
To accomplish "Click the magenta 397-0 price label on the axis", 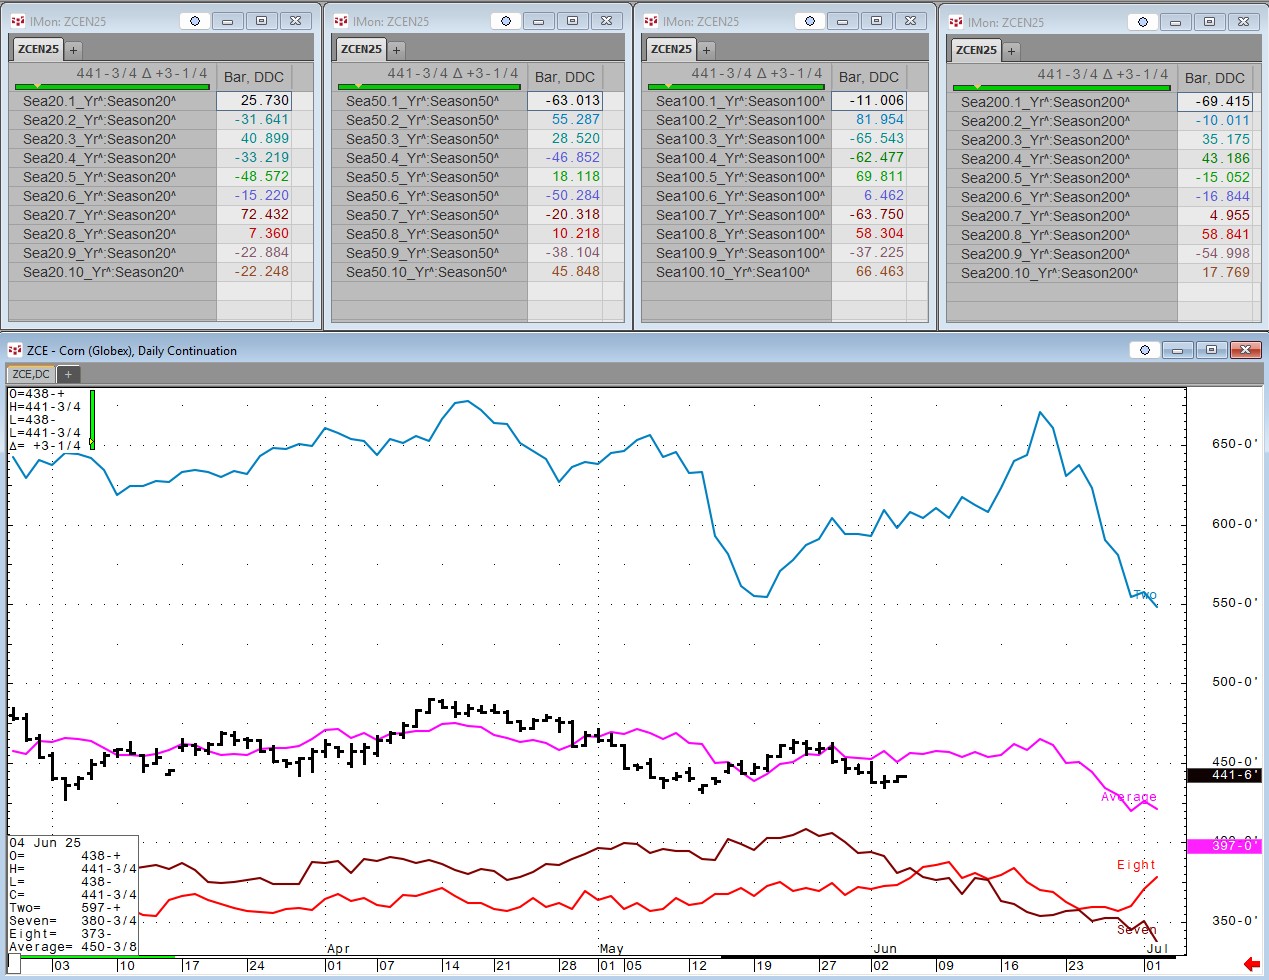I will 1223,846.
